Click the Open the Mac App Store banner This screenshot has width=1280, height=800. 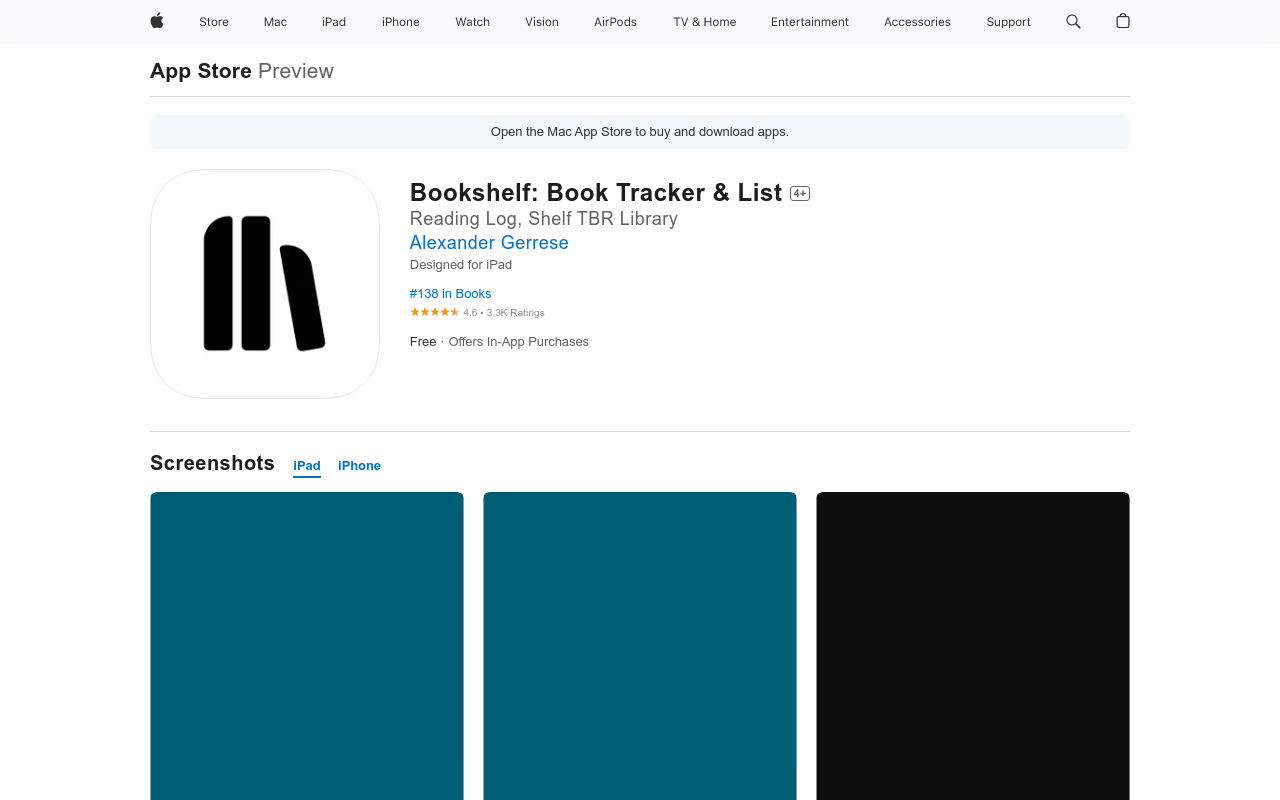click(640, 132)
